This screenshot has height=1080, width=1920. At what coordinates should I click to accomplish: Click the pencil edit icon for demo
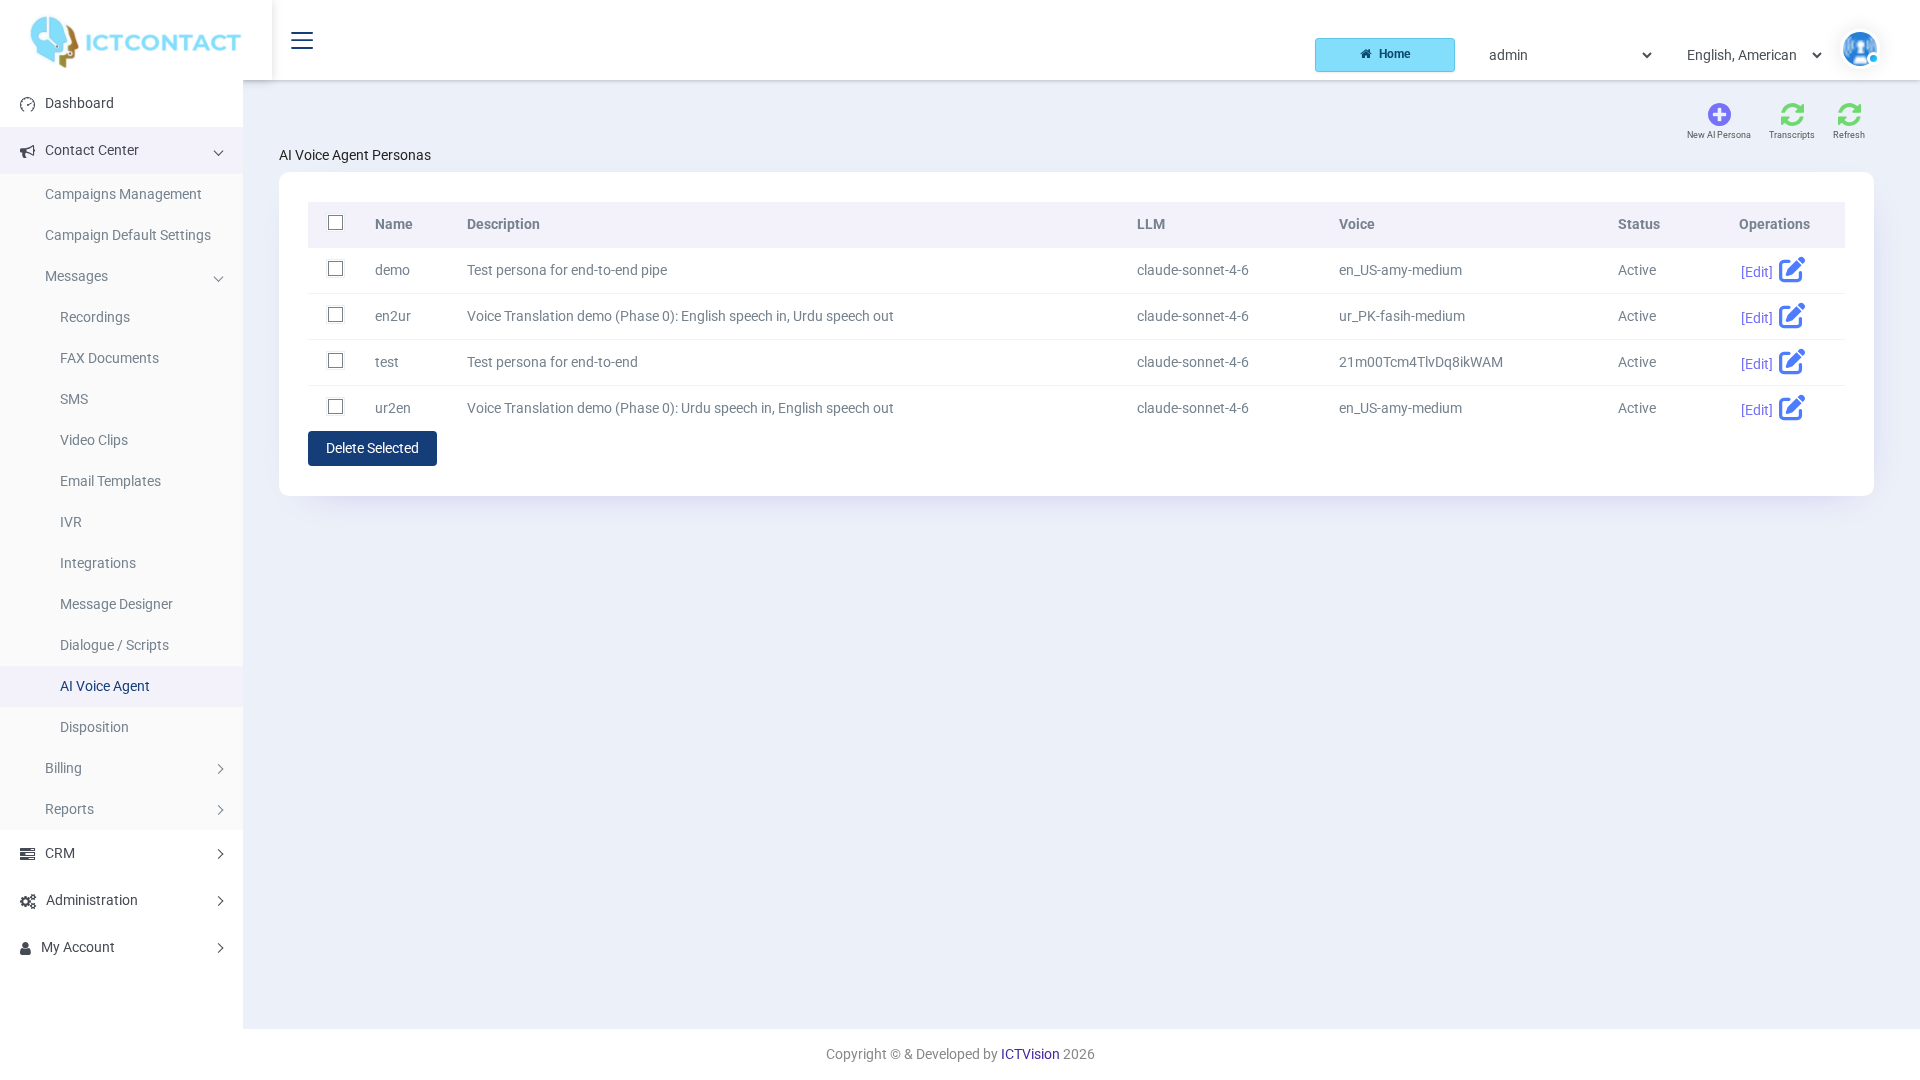coord(1792,270)
